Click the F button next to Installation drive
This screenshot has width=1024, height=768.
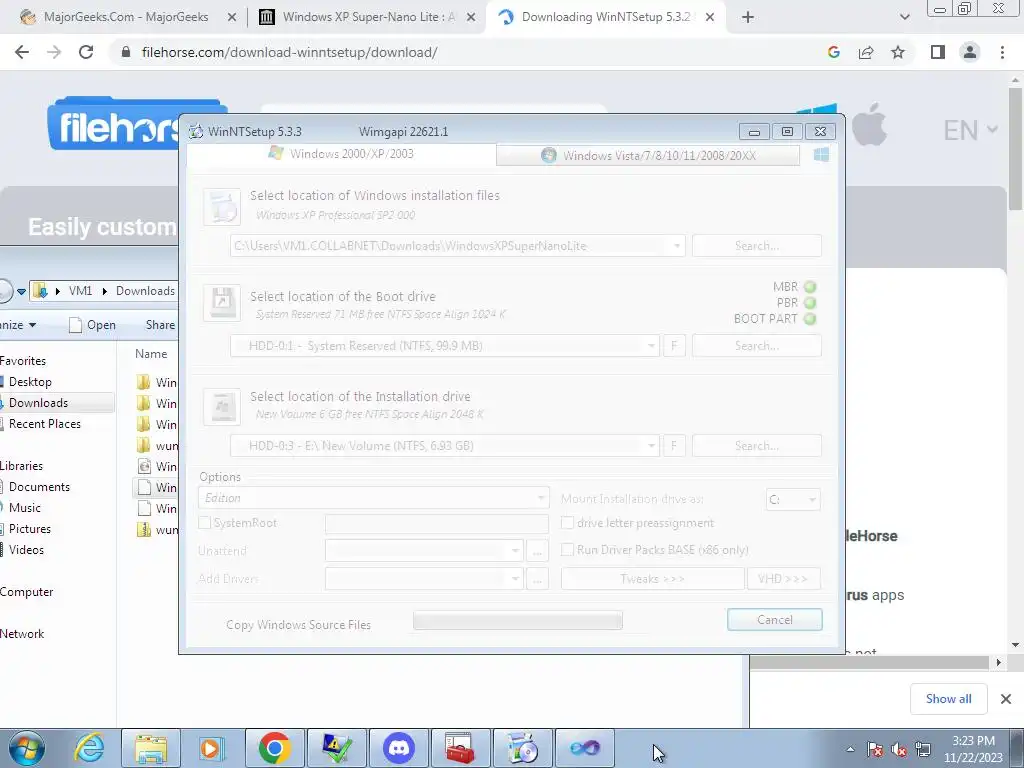click(x=674, y=445)
